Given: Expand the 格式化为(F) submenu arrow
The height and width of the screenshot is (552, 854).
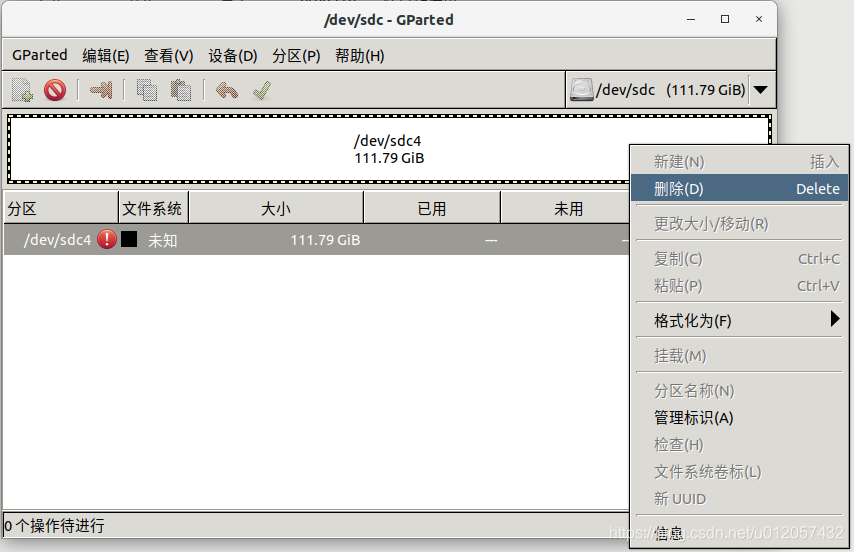Looking at the screenshot, I should (835, 318).
